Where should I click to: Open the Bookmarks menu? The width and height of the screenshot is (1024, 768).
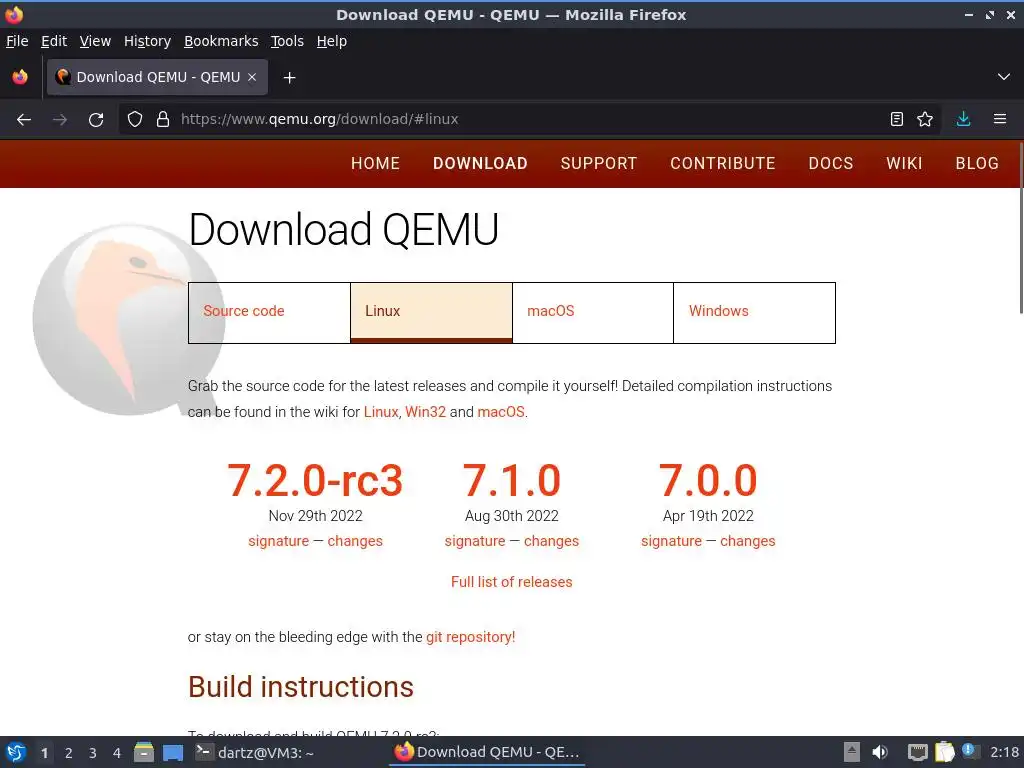(x=221, y=41)
